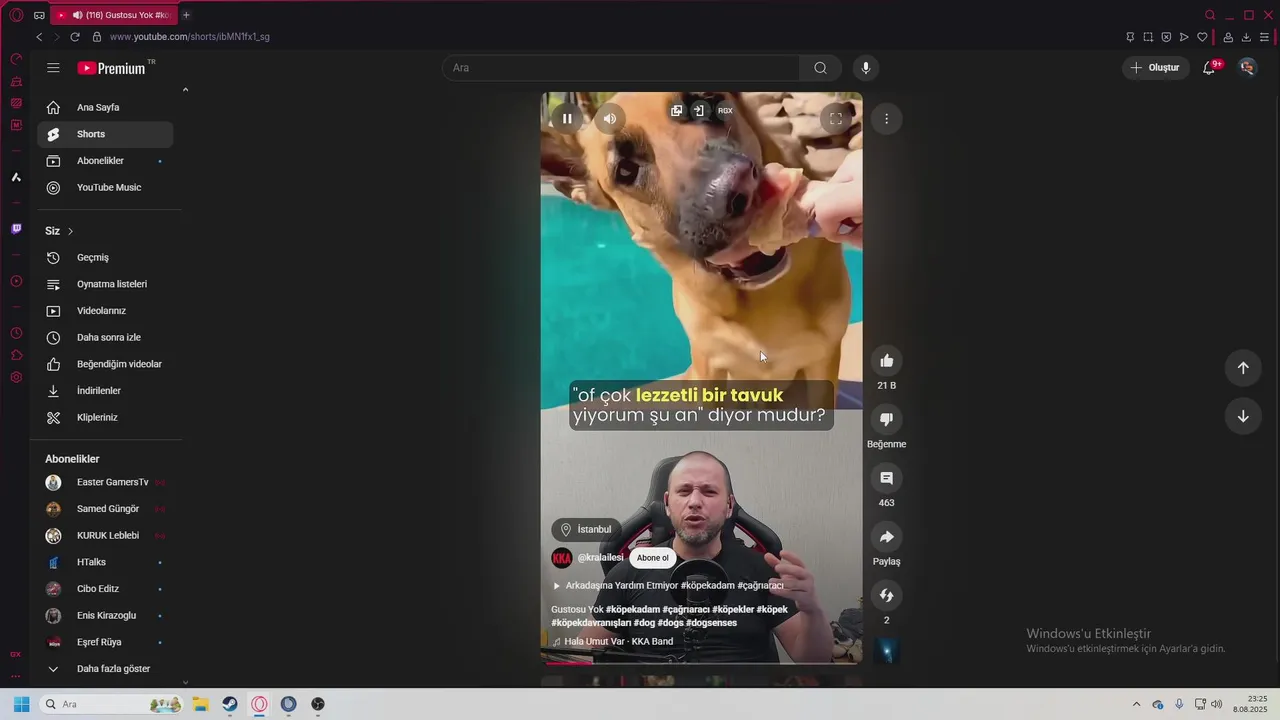Open Videolarınız in the sidebar
Screen dimensions: 1280x720
coord(105,311)
